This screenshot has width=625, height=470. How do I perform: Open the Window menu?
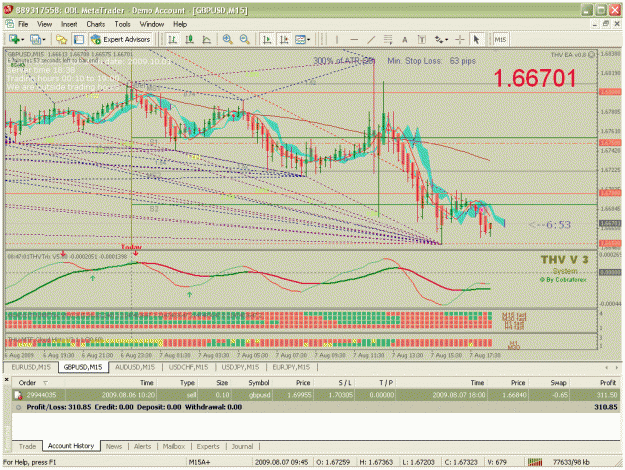pyautogui.click(x=152, y=24)
